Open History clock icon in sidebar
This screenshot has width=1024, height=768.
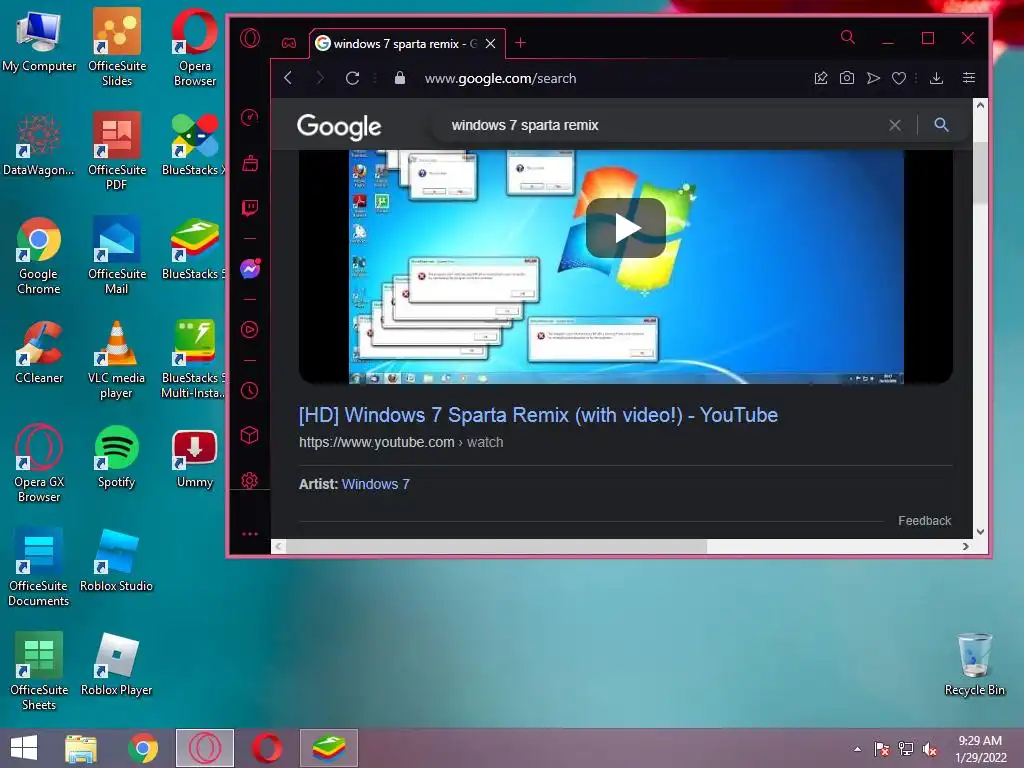(x=249, y=391)
